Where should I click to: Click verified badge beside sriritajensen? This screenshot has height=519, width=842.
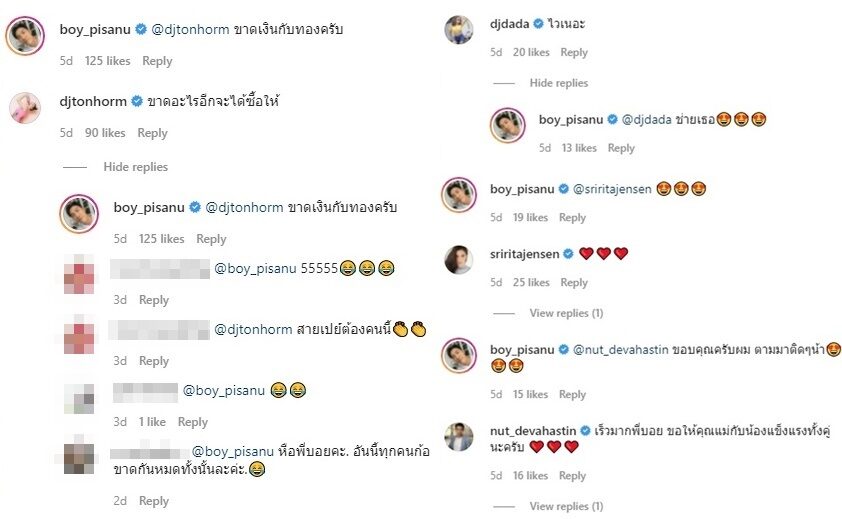point(568,254)
